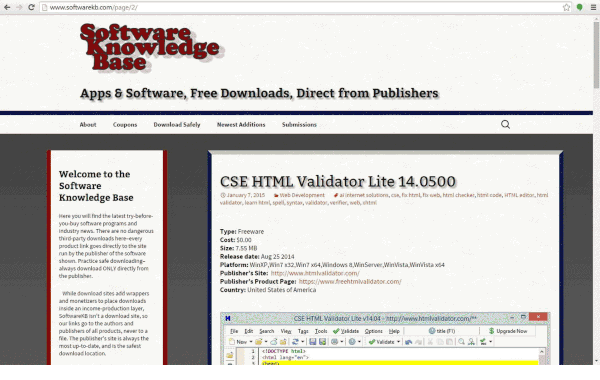This screenshot has width=600, height=380.
Task: Click the green extension icon in the toolbar
Action: [579, 7]
